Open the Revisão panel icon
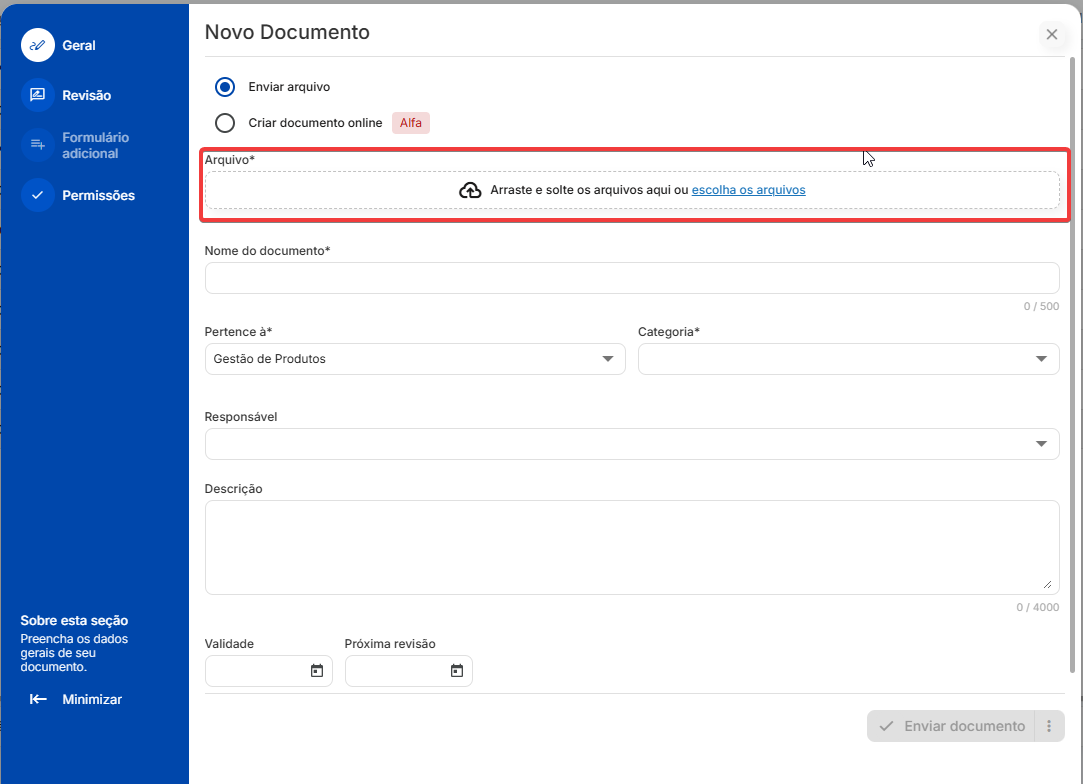This screenshot has height=784, width=1083. (x=38, y=95)
